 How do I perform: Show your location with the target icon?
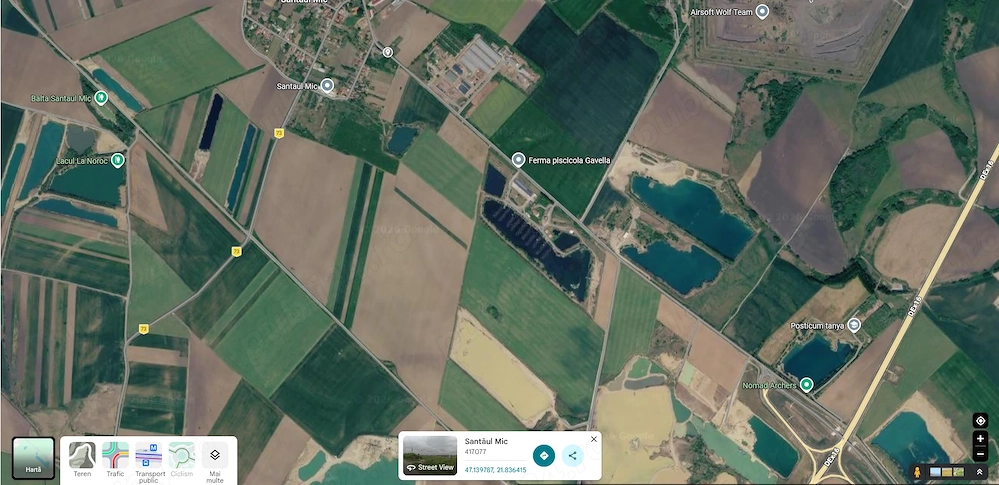[x=980, y=421]
